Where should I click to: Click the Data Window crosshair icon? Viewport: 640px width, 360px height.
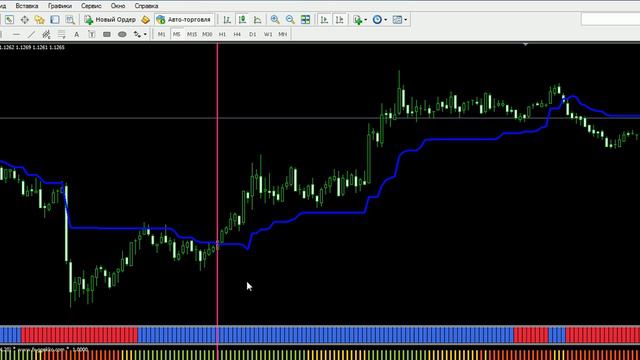coord(24,20)
